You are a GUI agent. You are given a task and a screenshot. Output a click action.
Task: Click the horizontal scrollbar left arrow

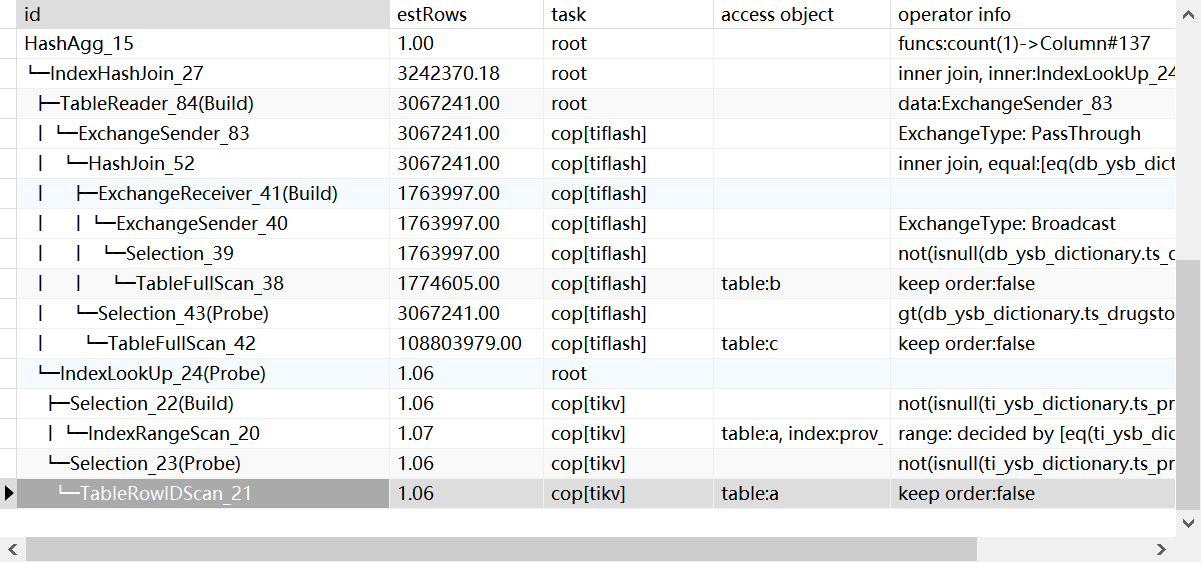(12, 549)
